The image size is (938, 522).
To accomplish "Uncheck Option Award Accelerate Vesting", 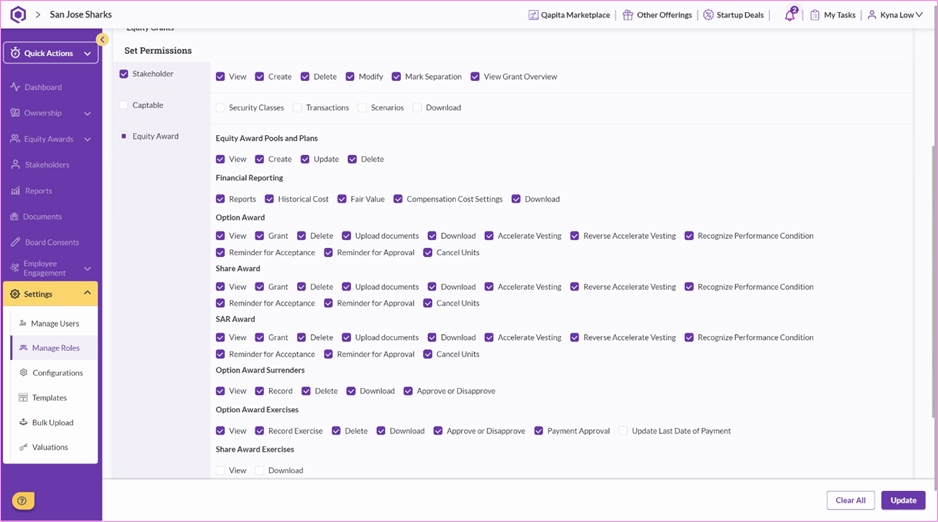I will click(x=489, y=236).
